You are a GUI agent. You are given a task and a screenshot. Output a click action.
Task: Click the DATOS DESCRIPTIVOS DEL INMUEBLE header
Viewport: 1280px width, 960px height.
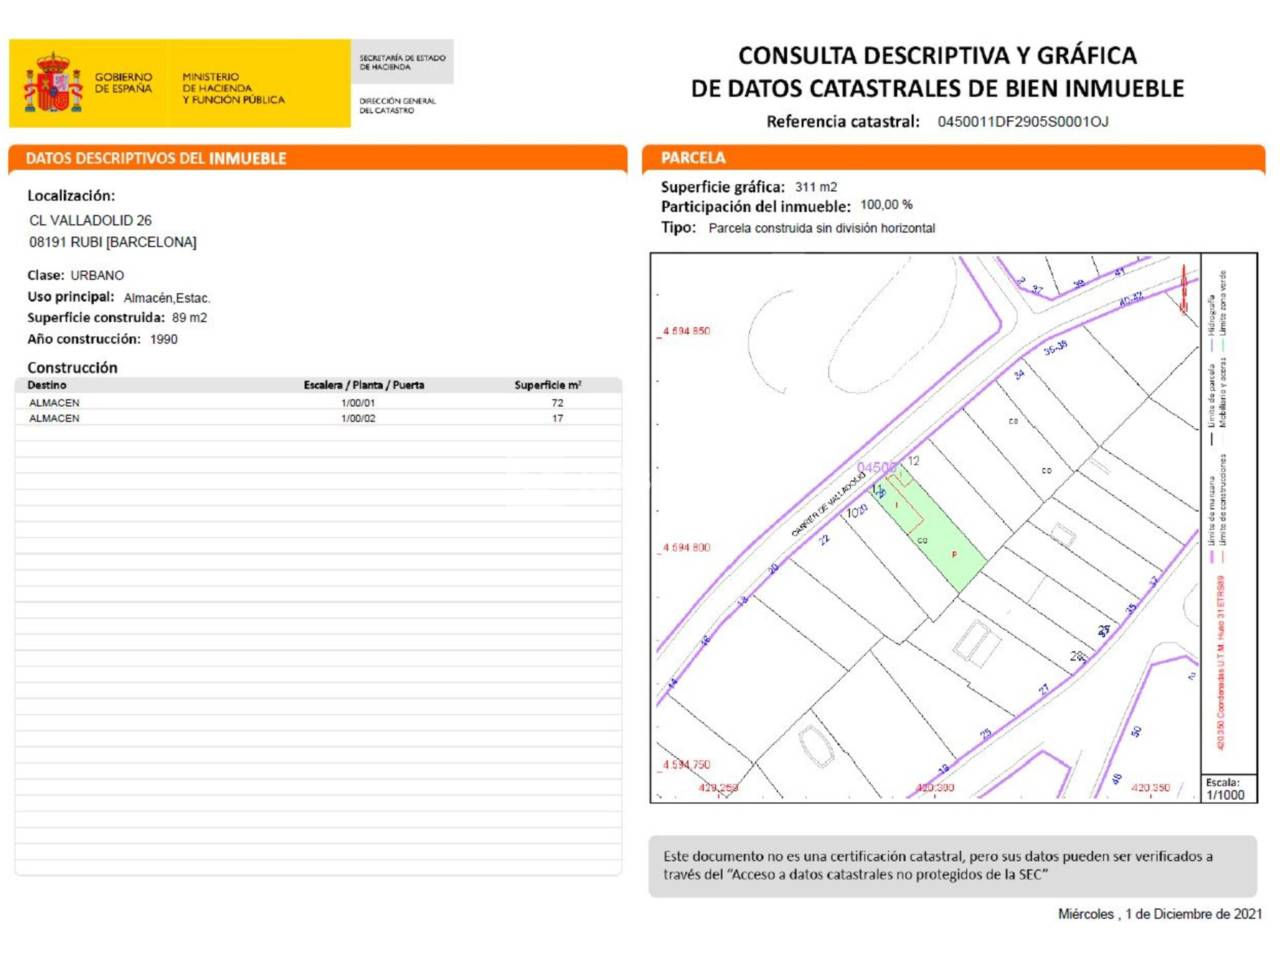click(156, 158)
